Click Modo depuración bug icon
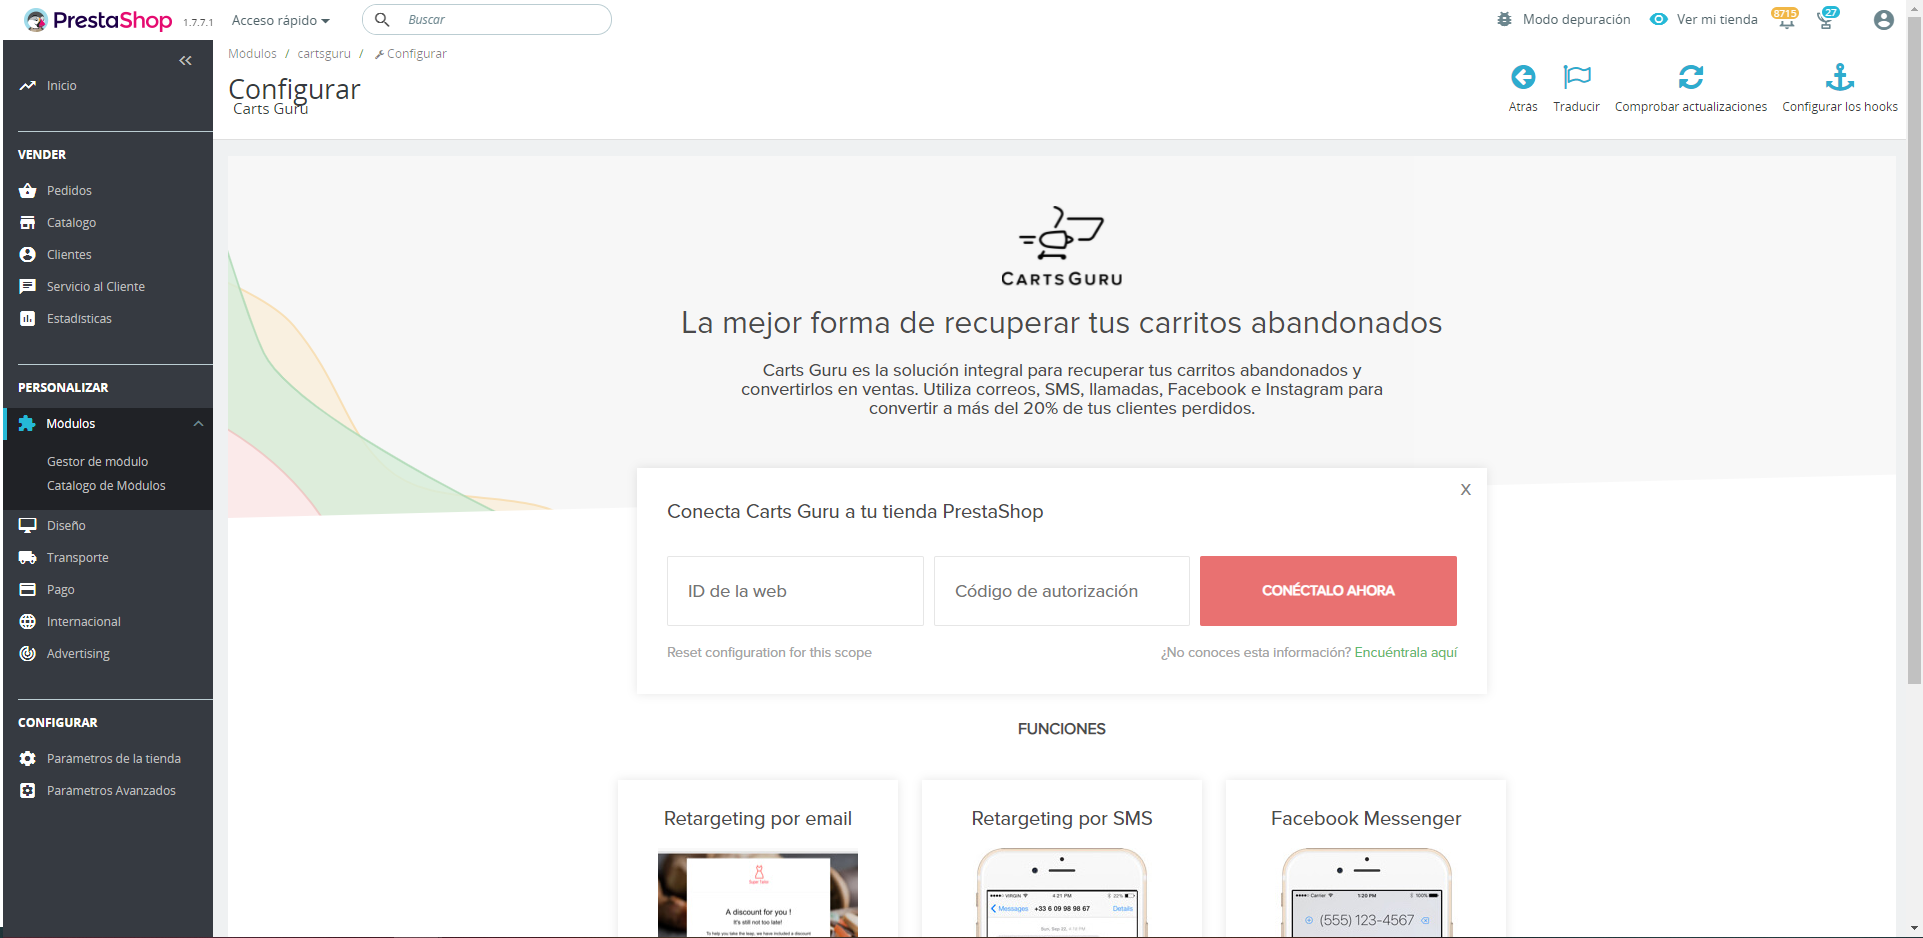This screenshot has width=1923, height=938. [x=1504, y=19]
